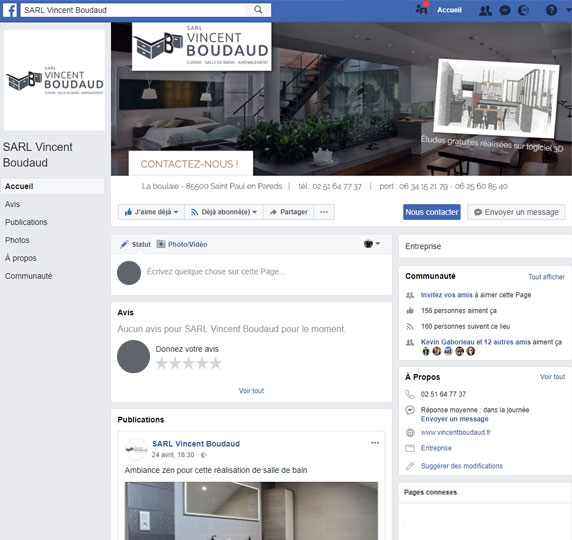Viewport: 572px width, 540px height.
Task: Open the help question mark icon
Action: click(551, 10)
